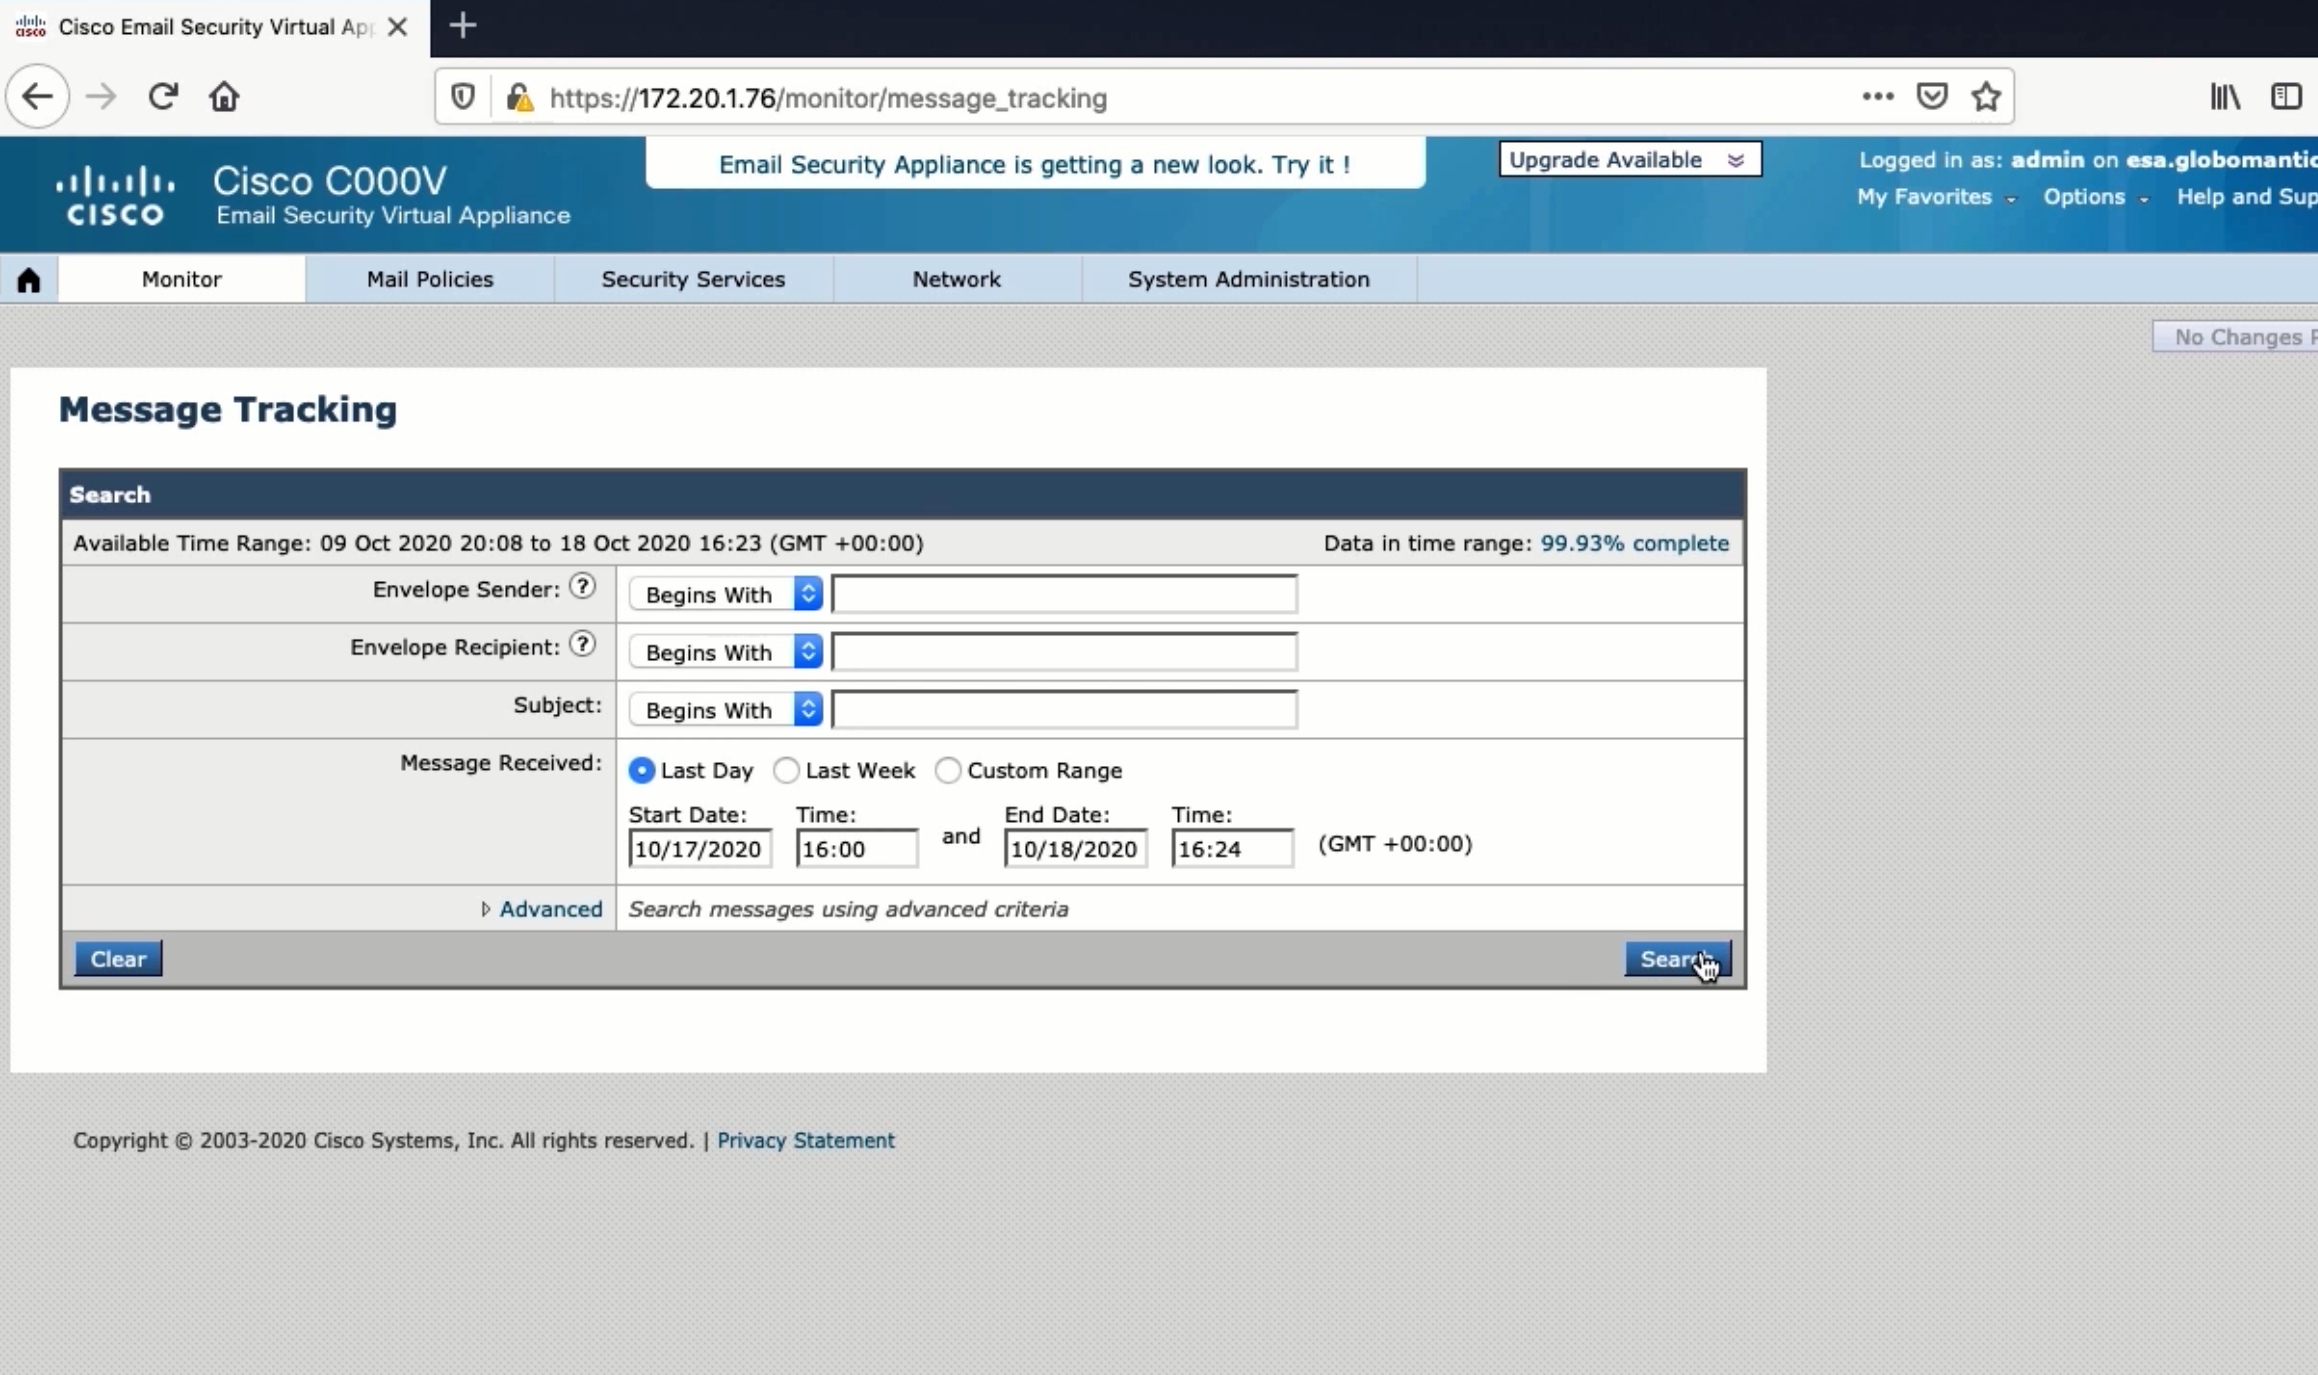Open the Upgrade Available dropdown

click(1630, 160)
